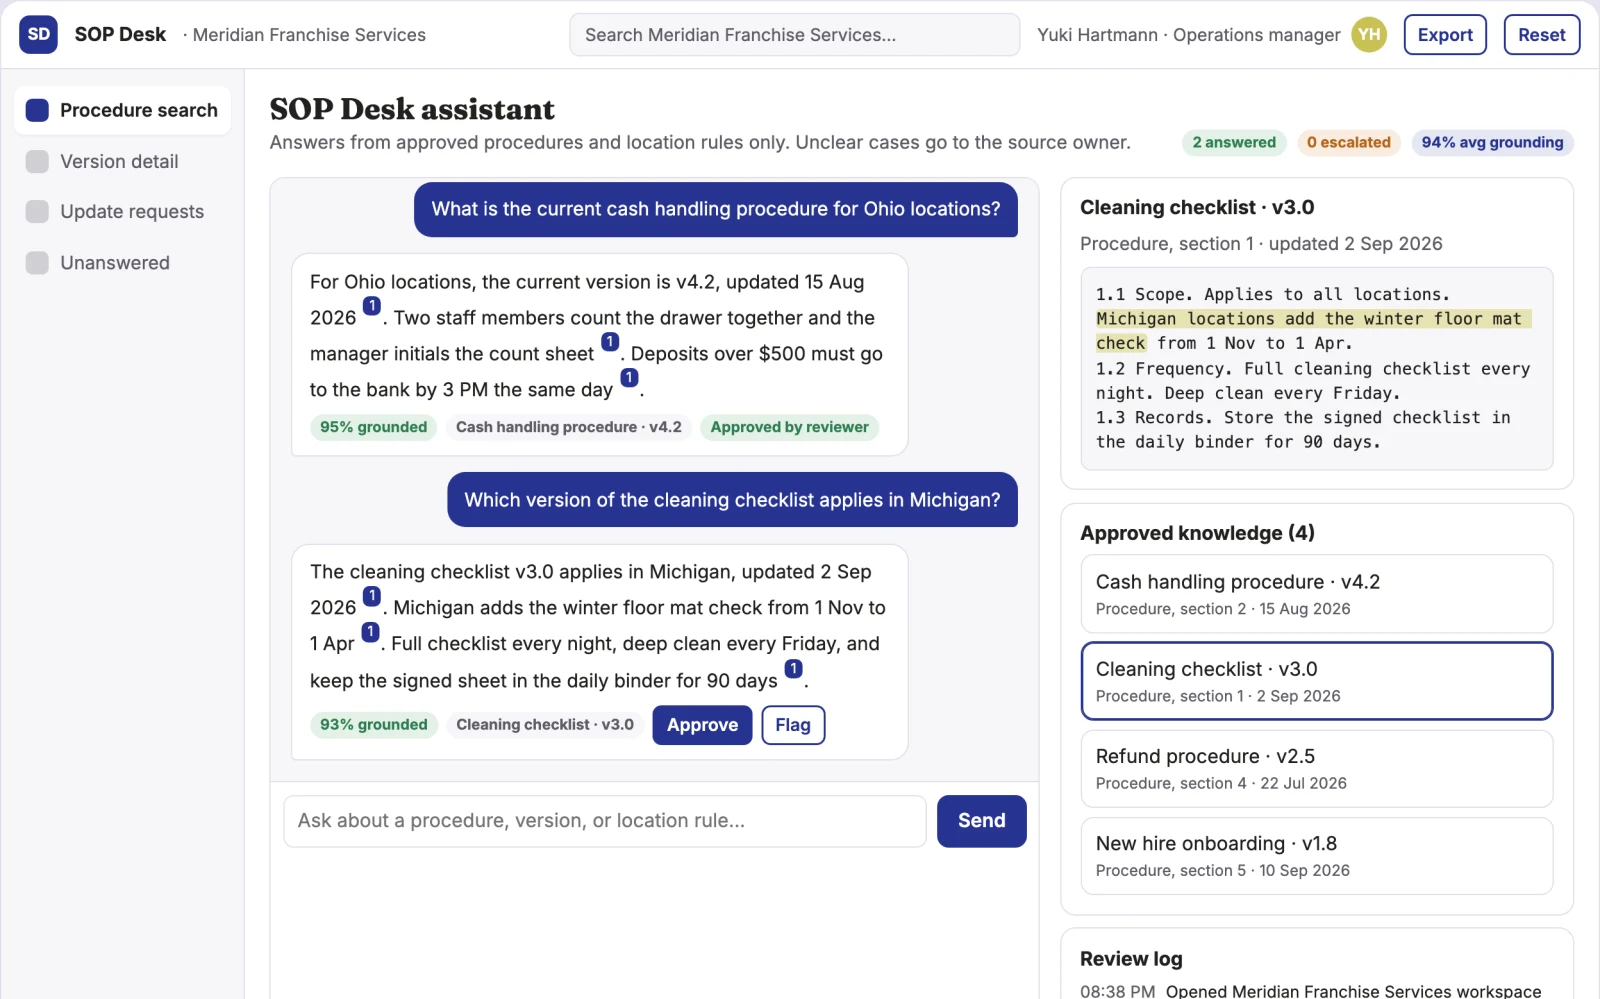
Task: Open citation 1 after 'initials the count sheet'
Action: pos(610,342)
